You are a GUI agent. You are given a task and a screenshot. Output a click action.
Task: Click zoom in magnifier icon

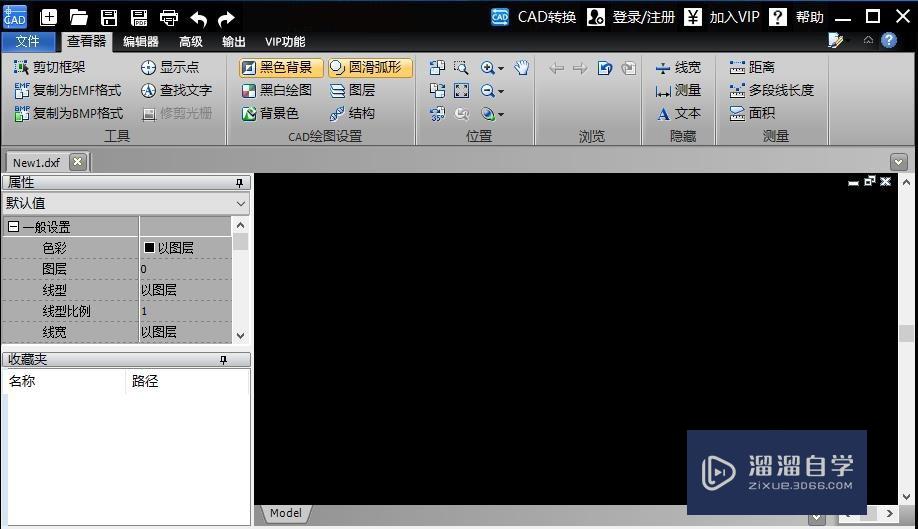pyautogui.click(x=487, y=67)
